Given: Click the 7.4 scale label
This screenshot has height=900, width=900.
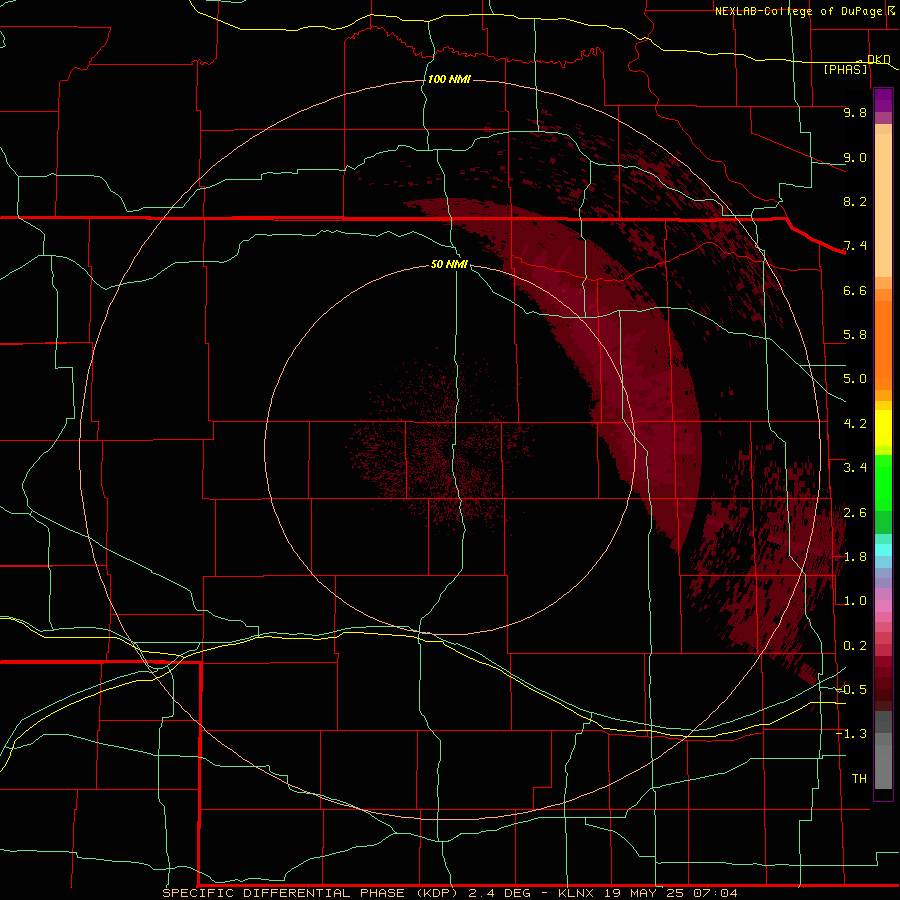Looking at the screenshot, I should tap(855, 246).
